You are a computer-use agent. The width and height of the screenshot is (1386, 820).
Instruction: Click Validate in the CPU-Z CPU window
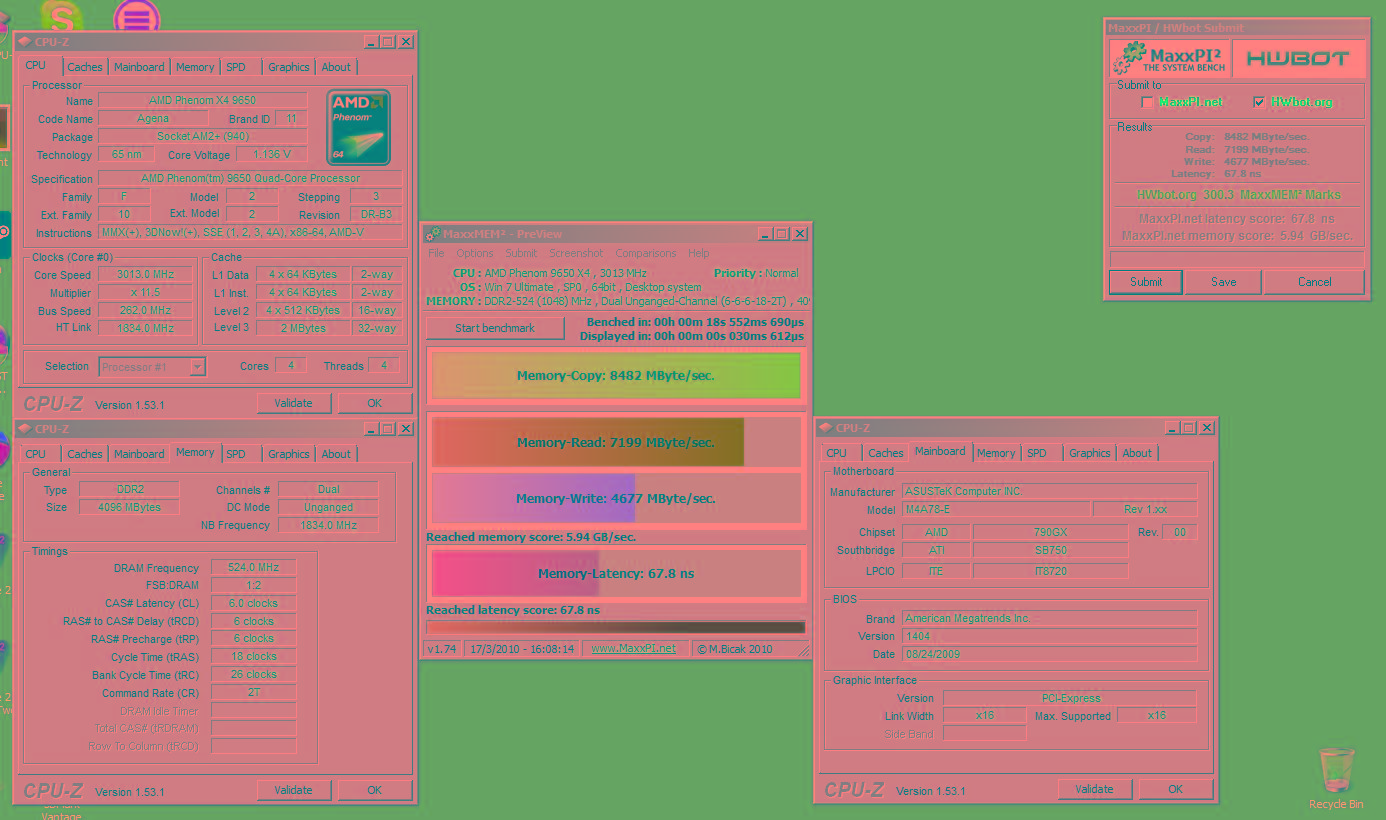coord(293,403)
